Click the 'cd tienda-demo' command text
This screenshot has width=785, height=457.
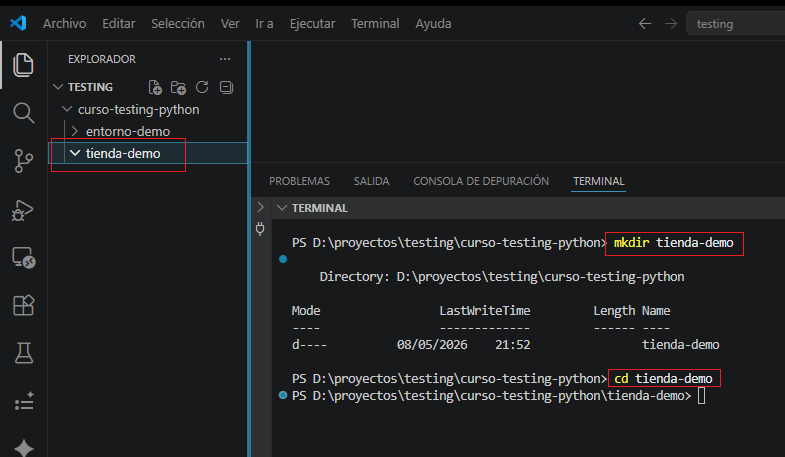[663, 378]
